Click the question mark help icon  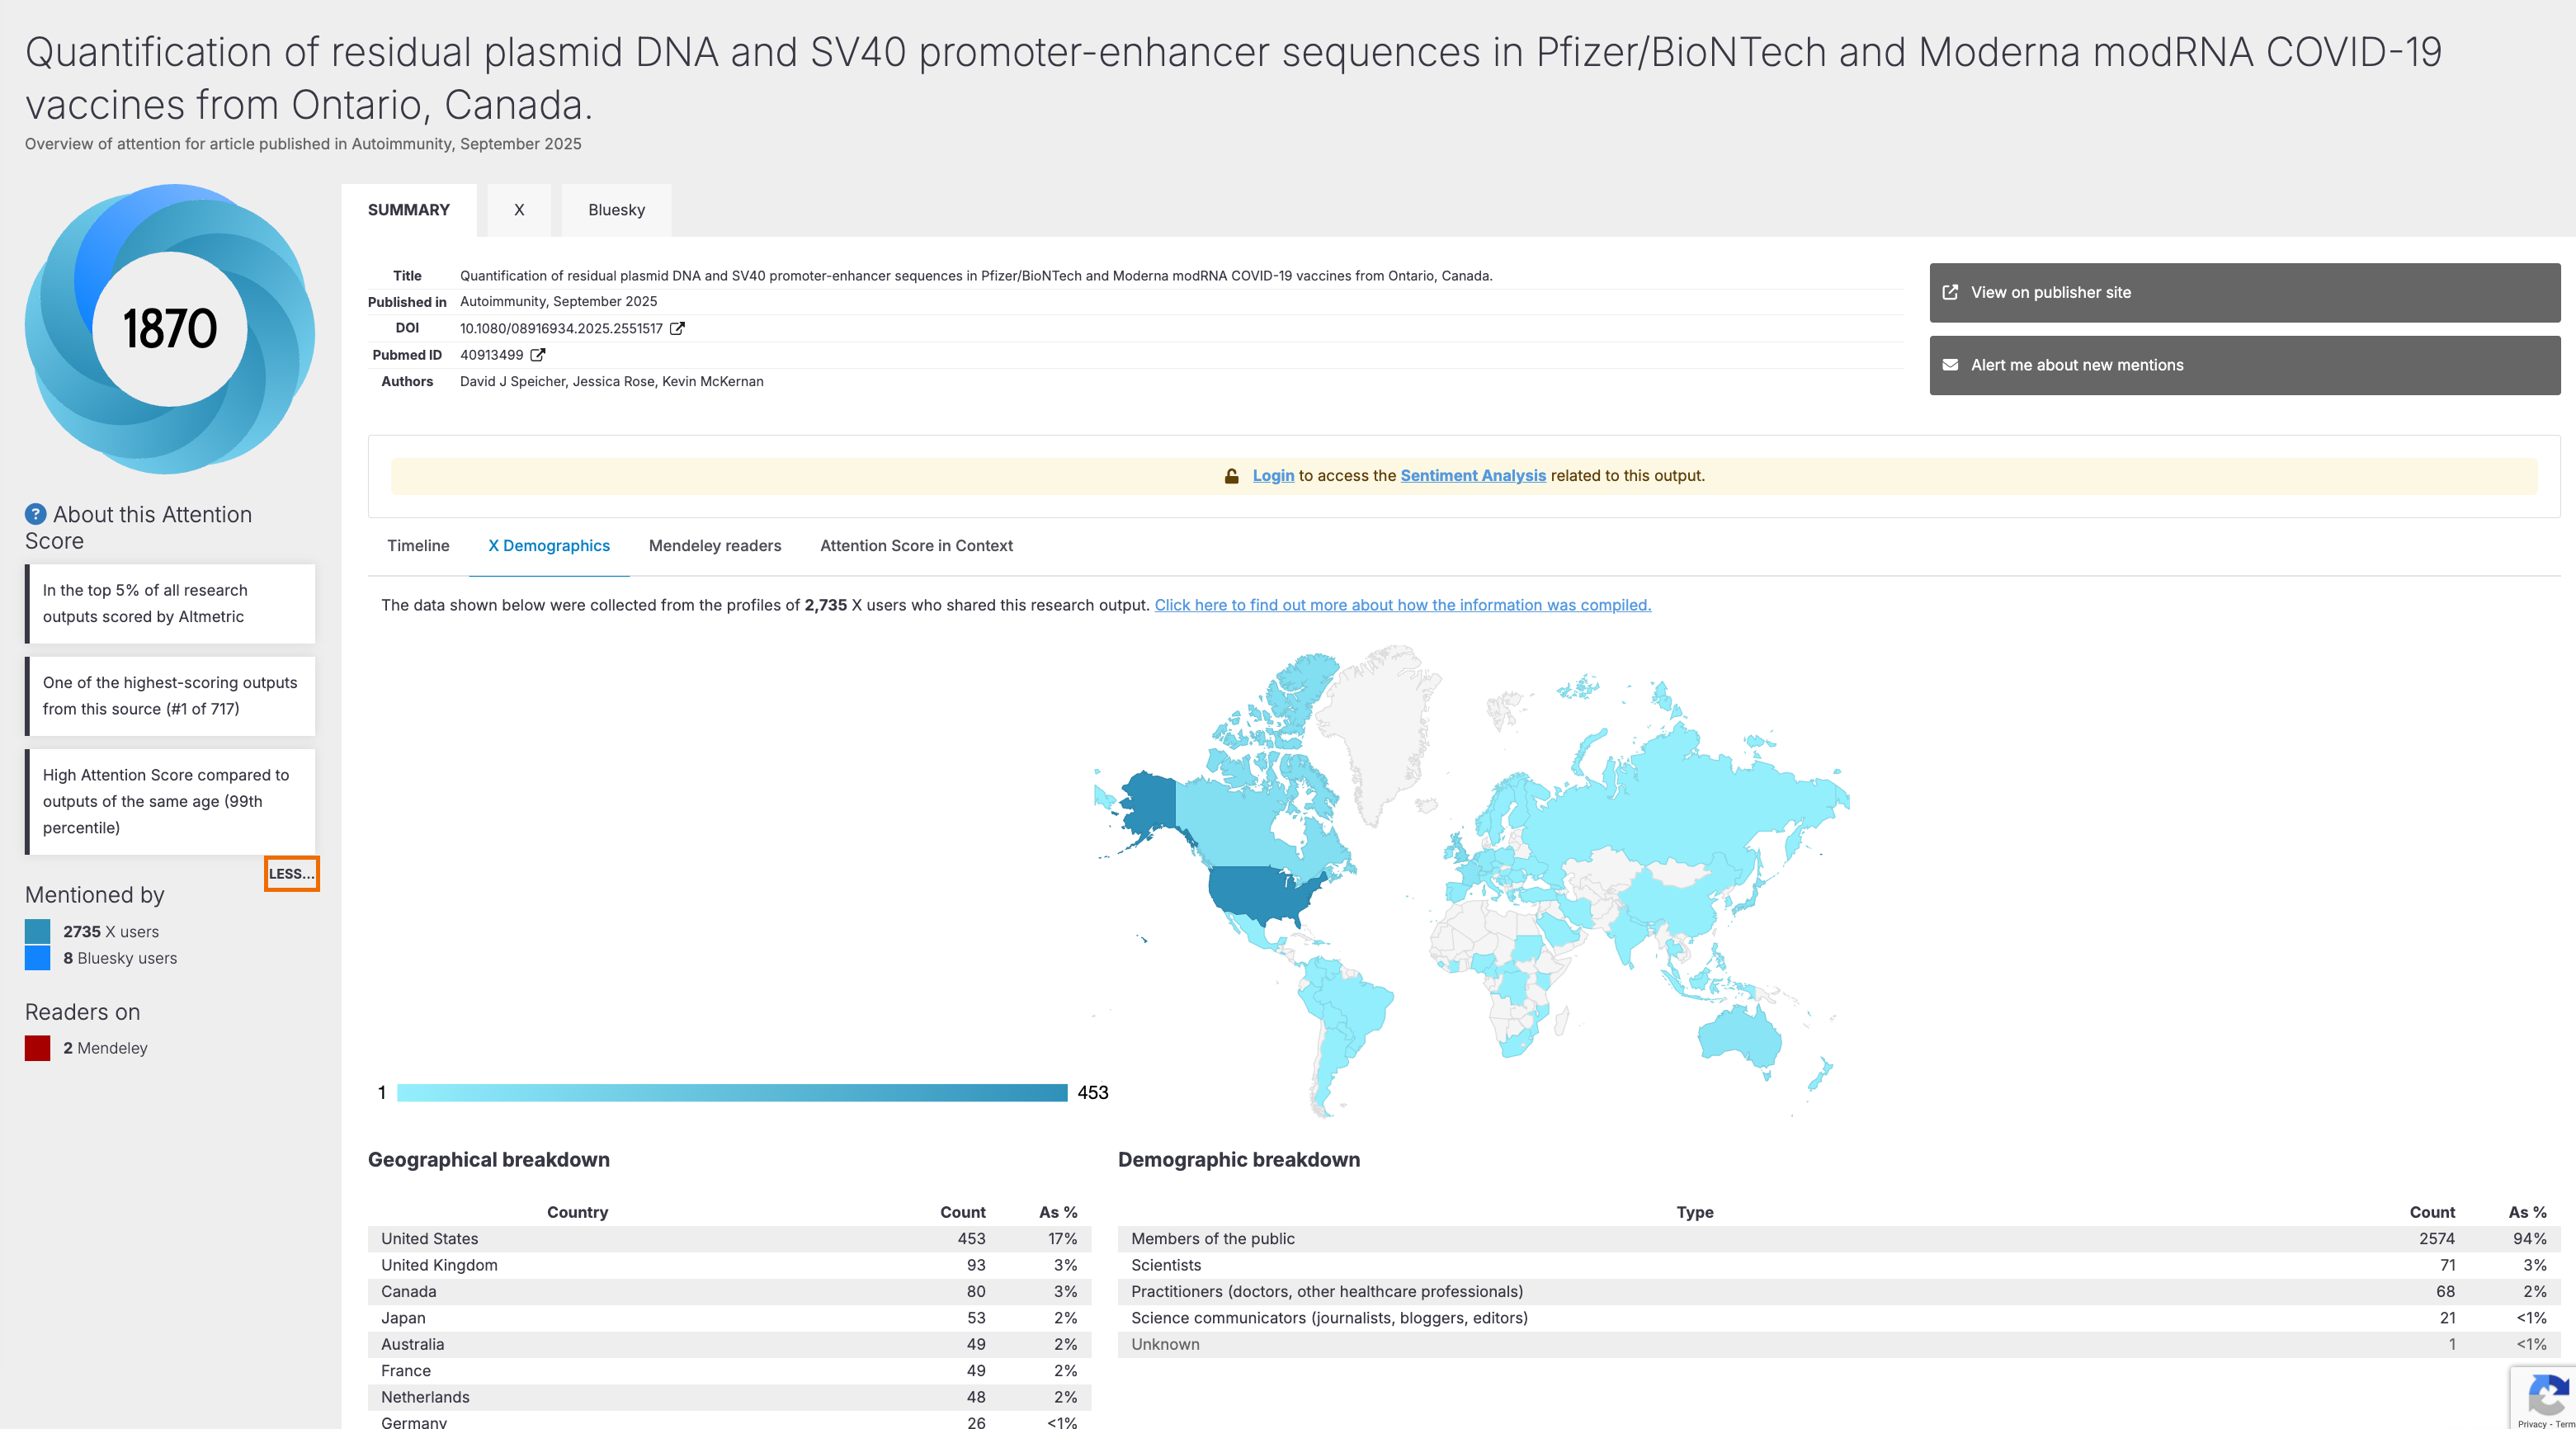click(35, 514)
